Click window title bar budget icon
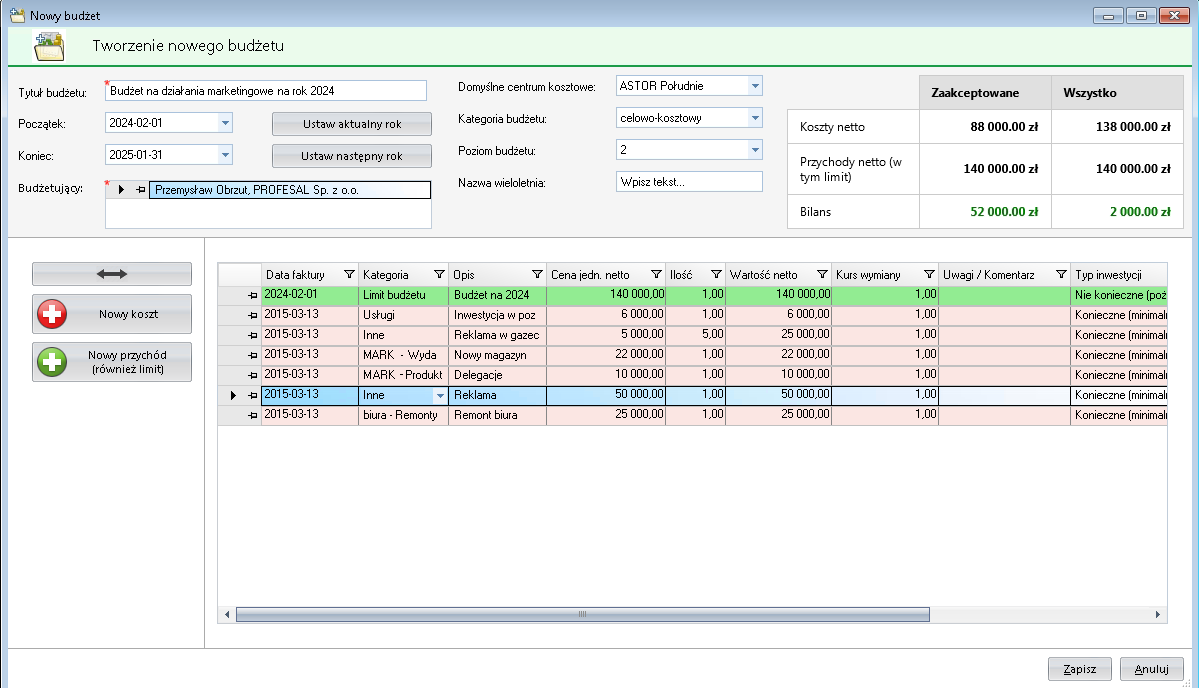 point(17,15)
